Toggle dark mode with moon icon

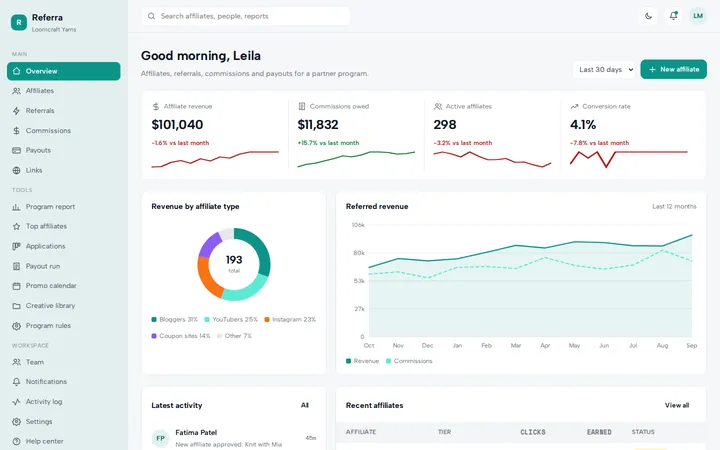tap(648, 16)
